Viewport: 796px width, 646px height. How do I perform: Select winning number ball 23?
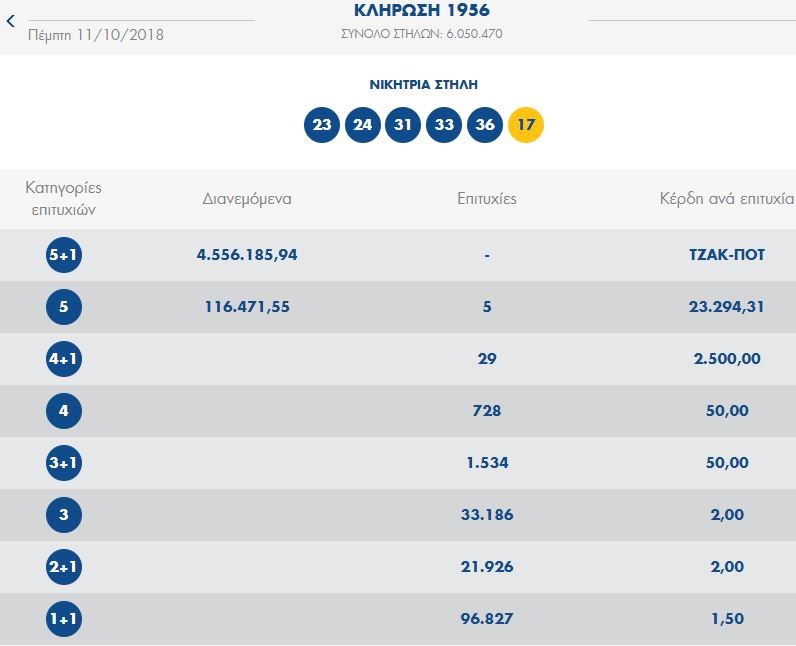pos(322,125)
